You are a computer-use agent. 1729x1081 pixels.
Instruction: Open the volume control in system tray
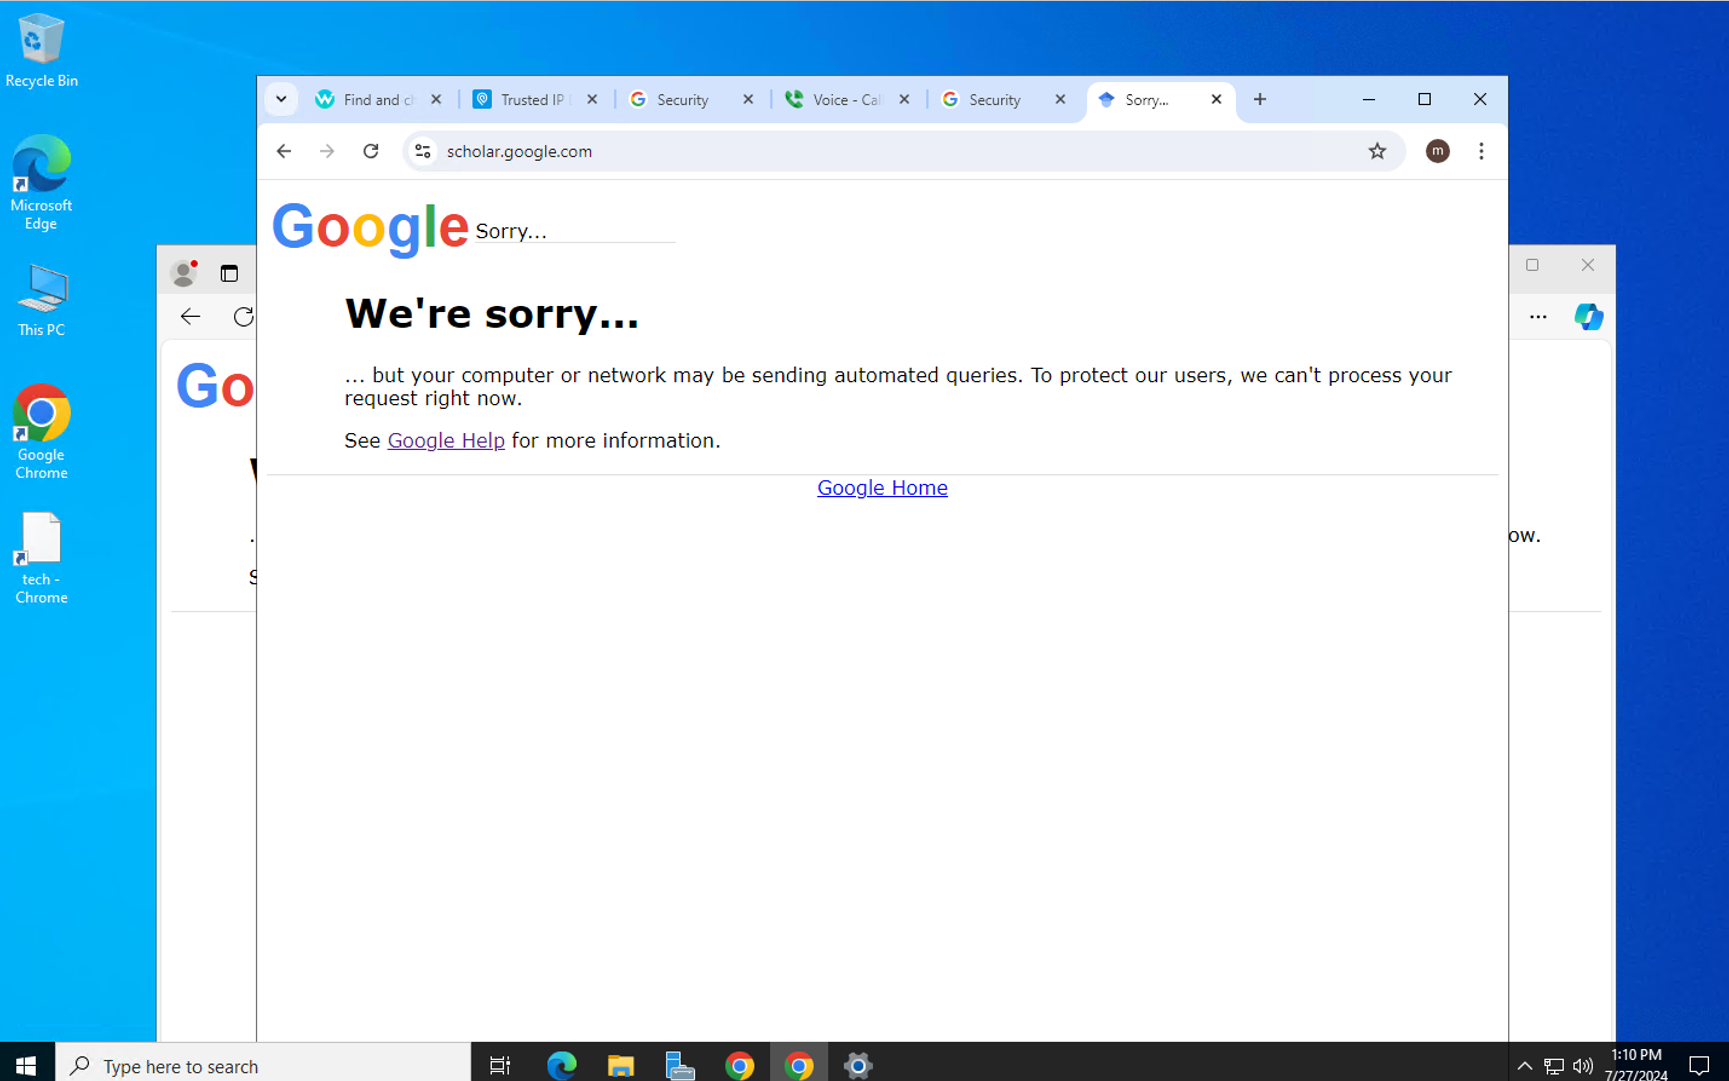pyautogui.click(x=1583, y=1066)
